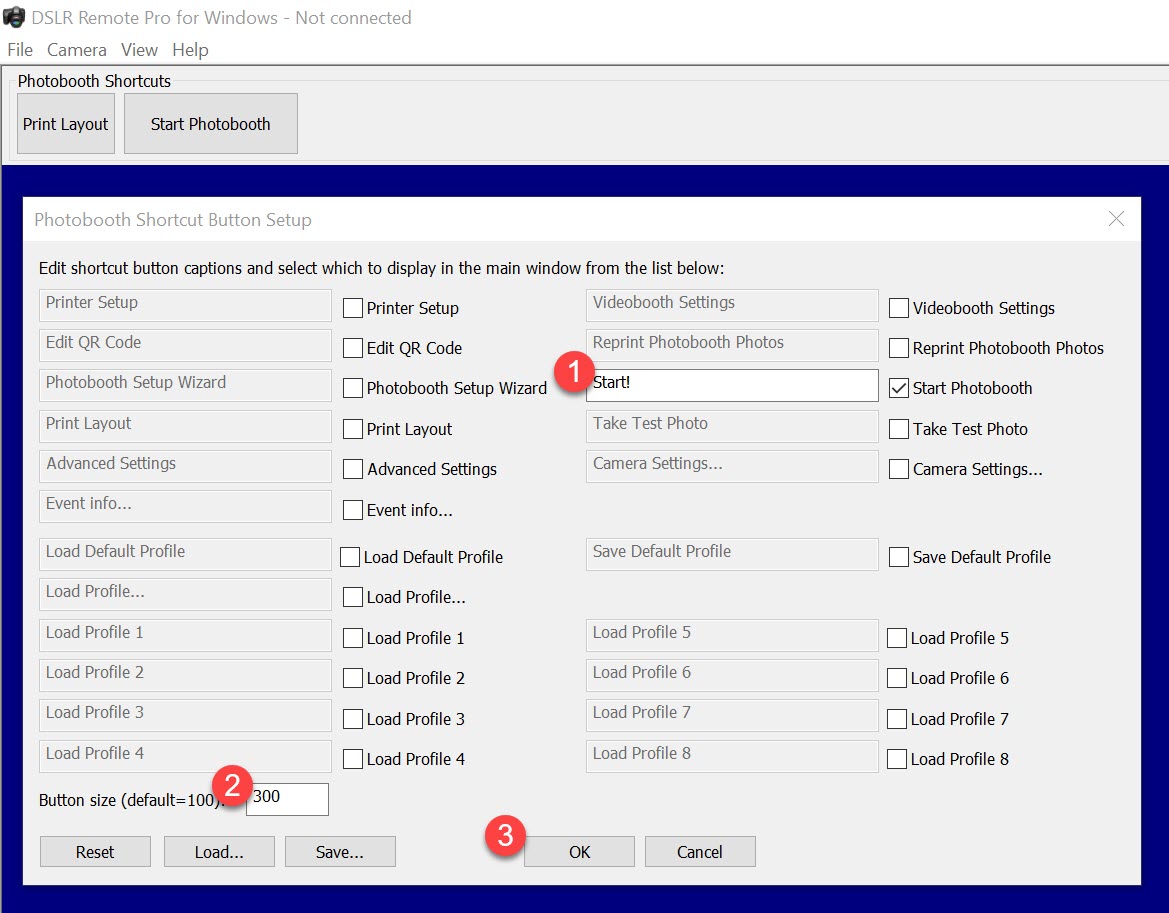Click the Reprint Photobooth Photos caption field

pos(732,345)
